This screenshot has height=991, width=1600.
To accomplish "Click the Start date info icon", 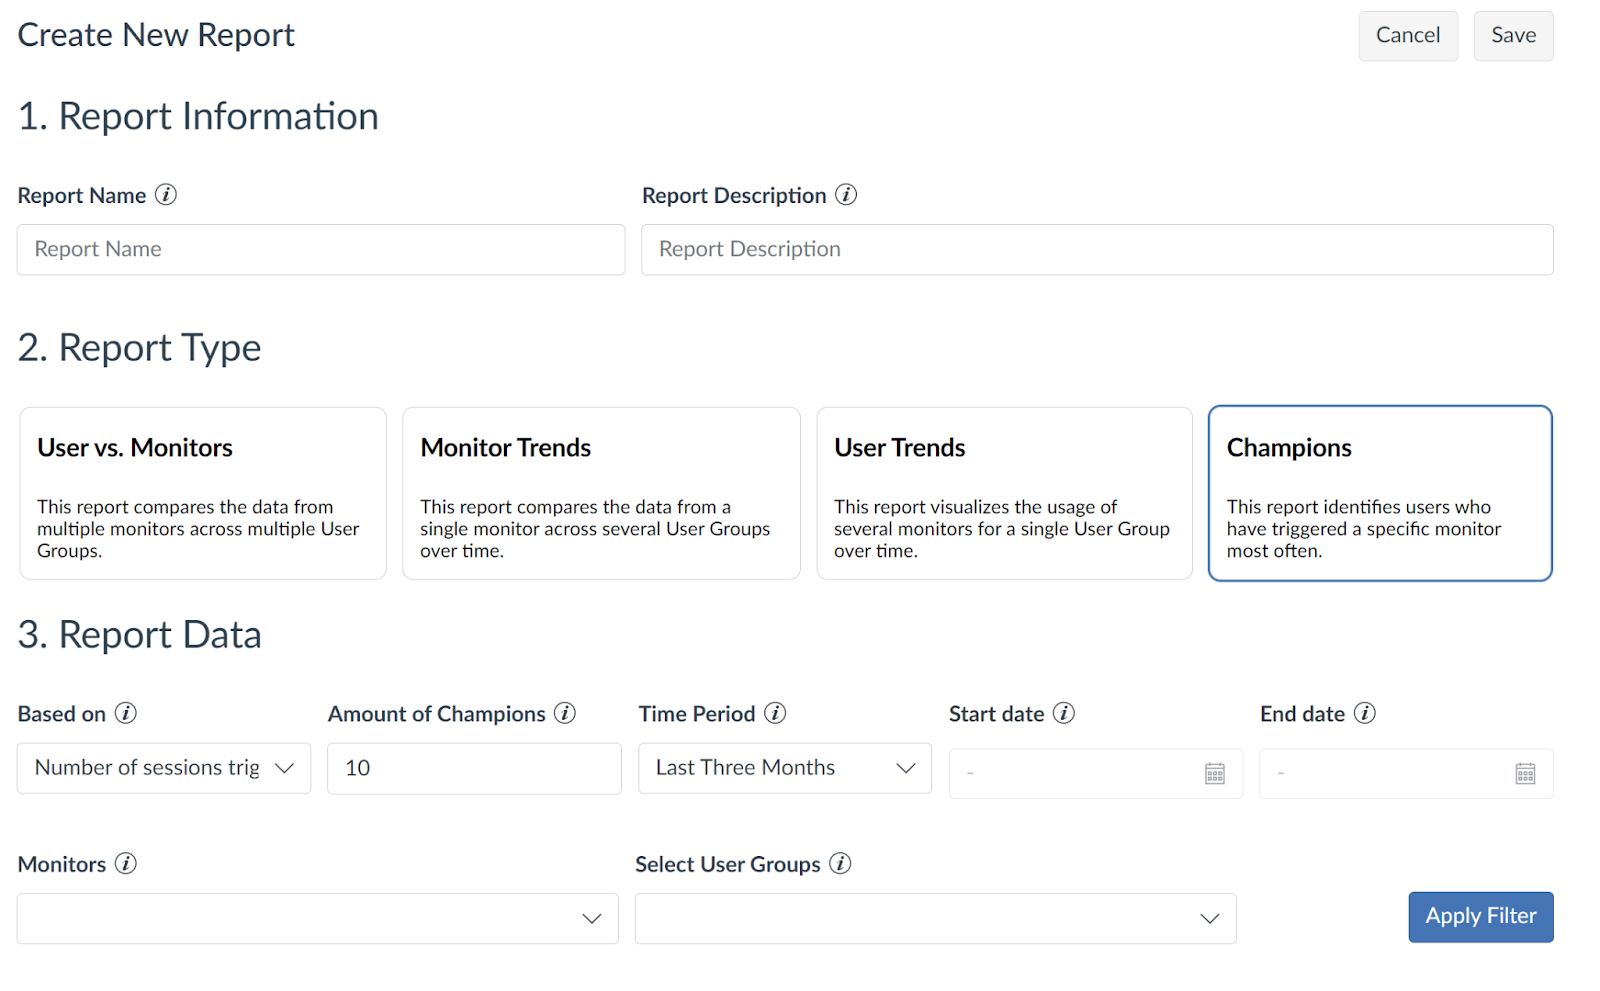I will [x=1064, y=713].
